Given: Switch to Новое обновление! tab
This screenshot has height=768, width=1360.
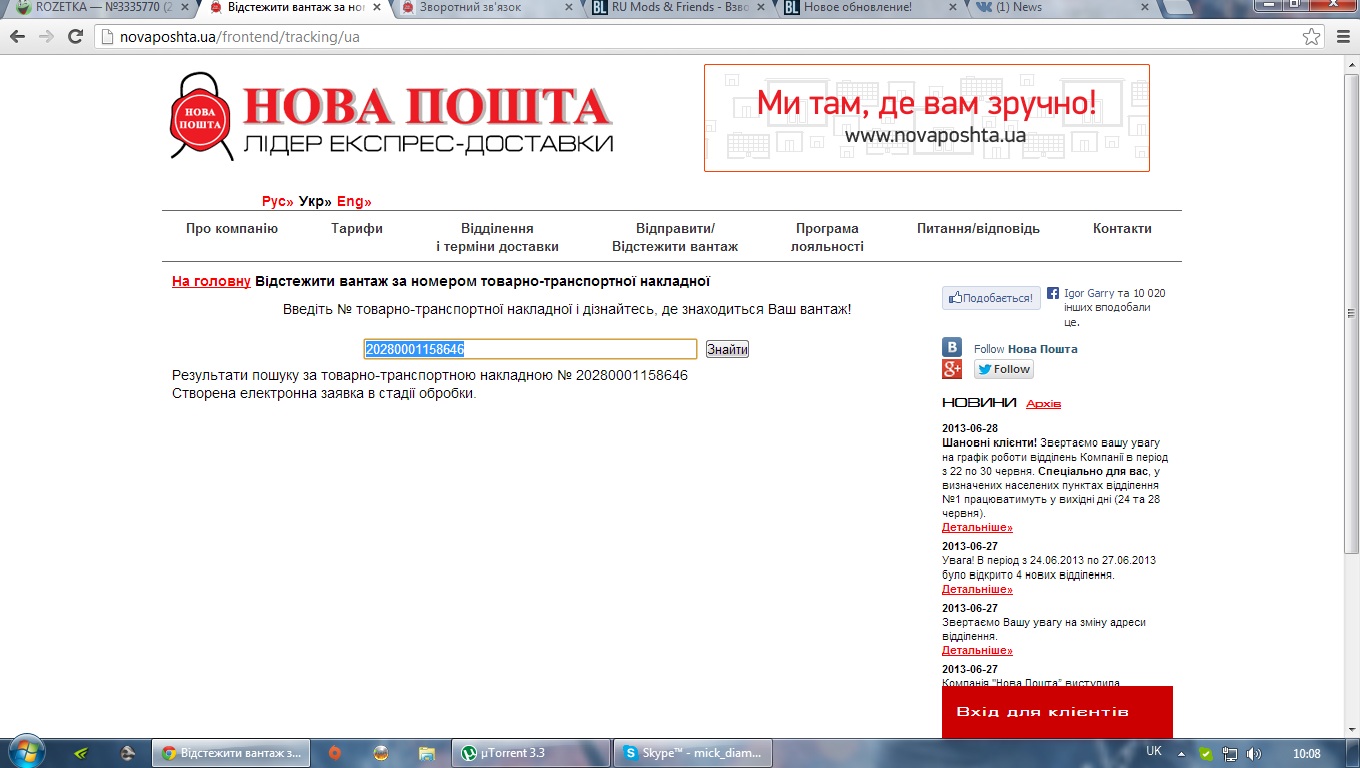Looking at the screenshot, I should pos(870,8).
